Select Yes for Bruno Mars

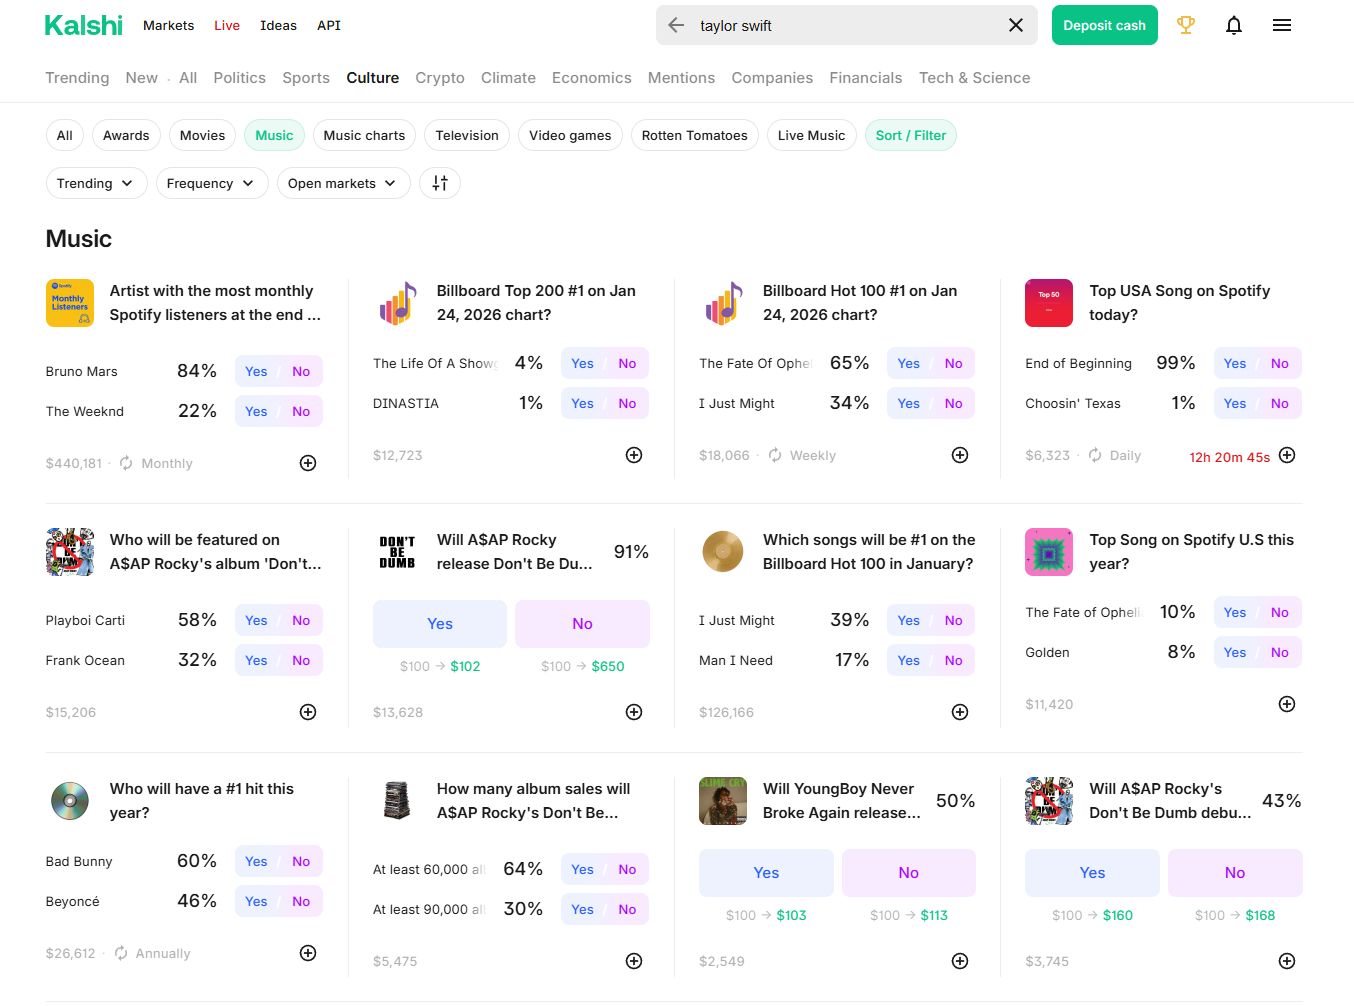(x=256, y=371)
